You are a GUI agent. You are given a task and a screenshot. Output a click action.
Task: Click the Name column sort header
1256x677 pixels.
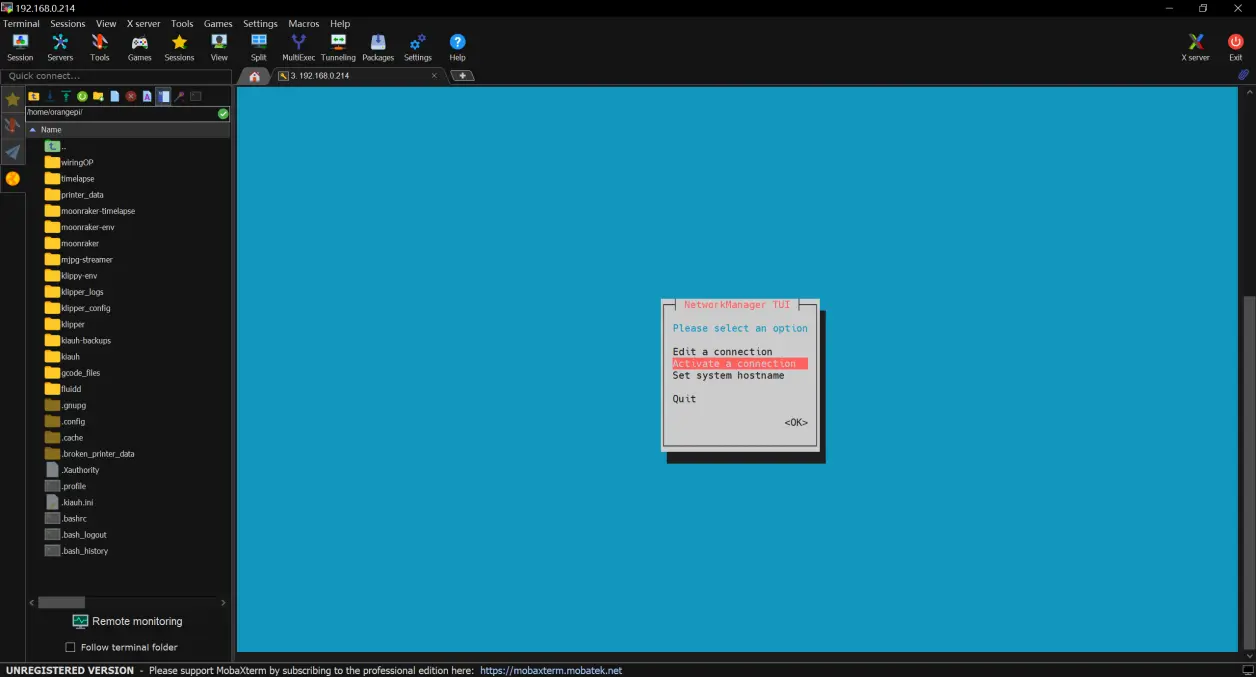pos(128,130)
